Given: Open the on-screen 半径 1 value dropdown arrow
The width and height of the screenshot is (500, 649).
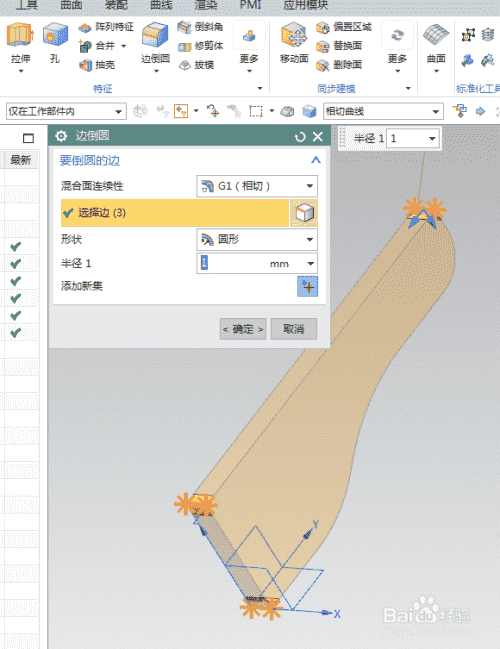Looking at the screenshot, I should pyautogui.click(x=432, y=138).
